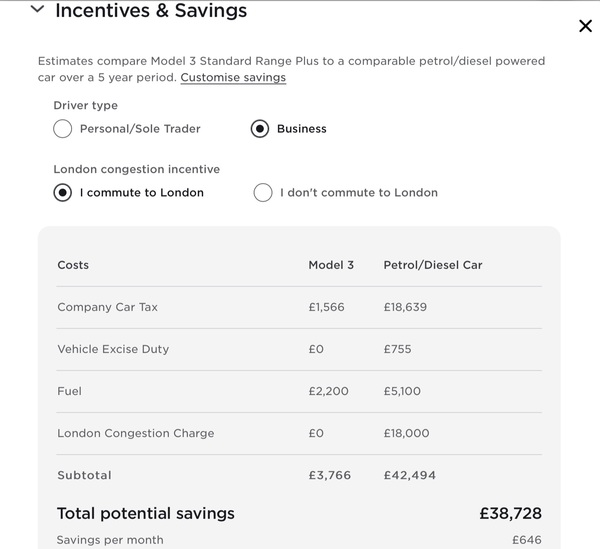Click the £38,728 total savings amount
The height and width of the screenshot is (549, 600).
510,513
